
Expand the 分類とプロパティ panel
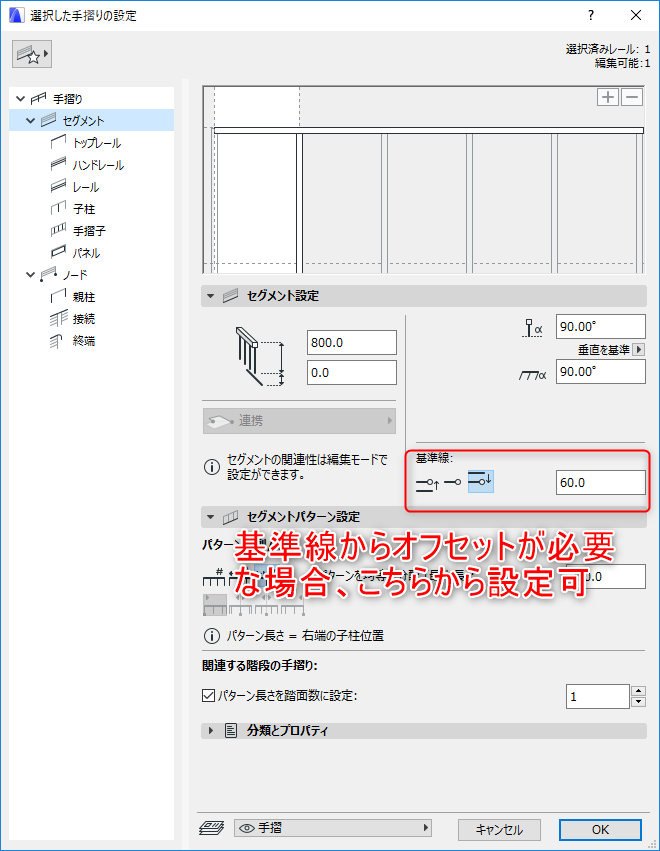211,731
